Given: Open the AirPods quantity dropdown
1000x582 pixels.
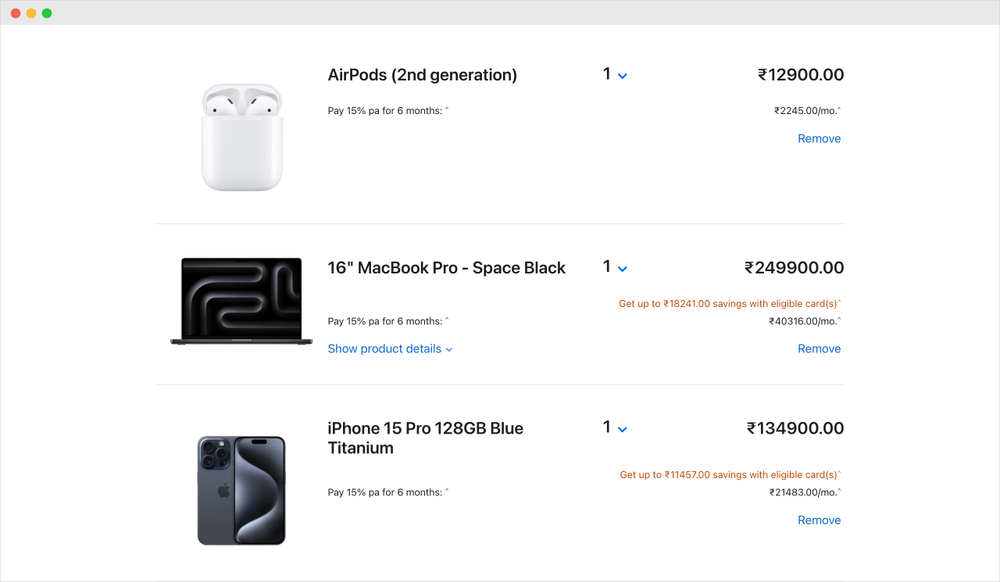Looking at the screenshot, I should (614, 75).
